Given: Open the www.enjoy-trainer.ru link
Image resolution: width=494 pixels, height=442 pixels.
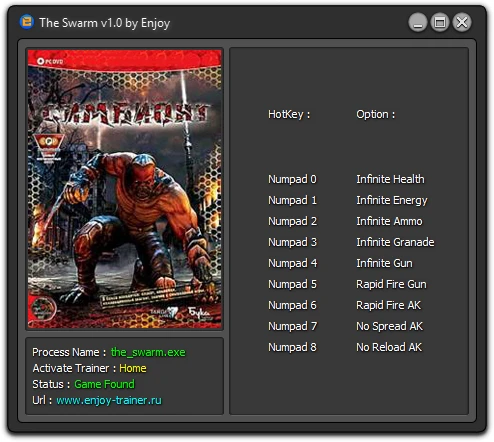Looking at the screenshot, I should pos(109,400).
